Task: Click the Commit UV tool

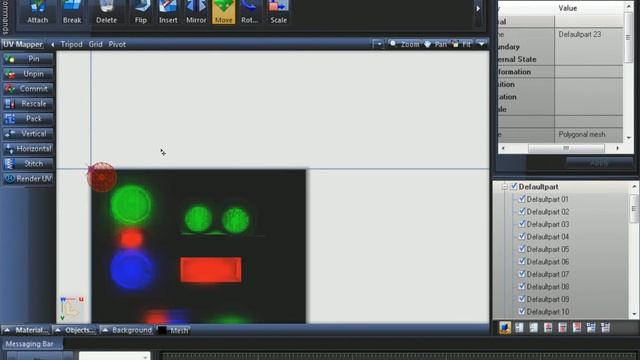Action: (x=28, y=89)
